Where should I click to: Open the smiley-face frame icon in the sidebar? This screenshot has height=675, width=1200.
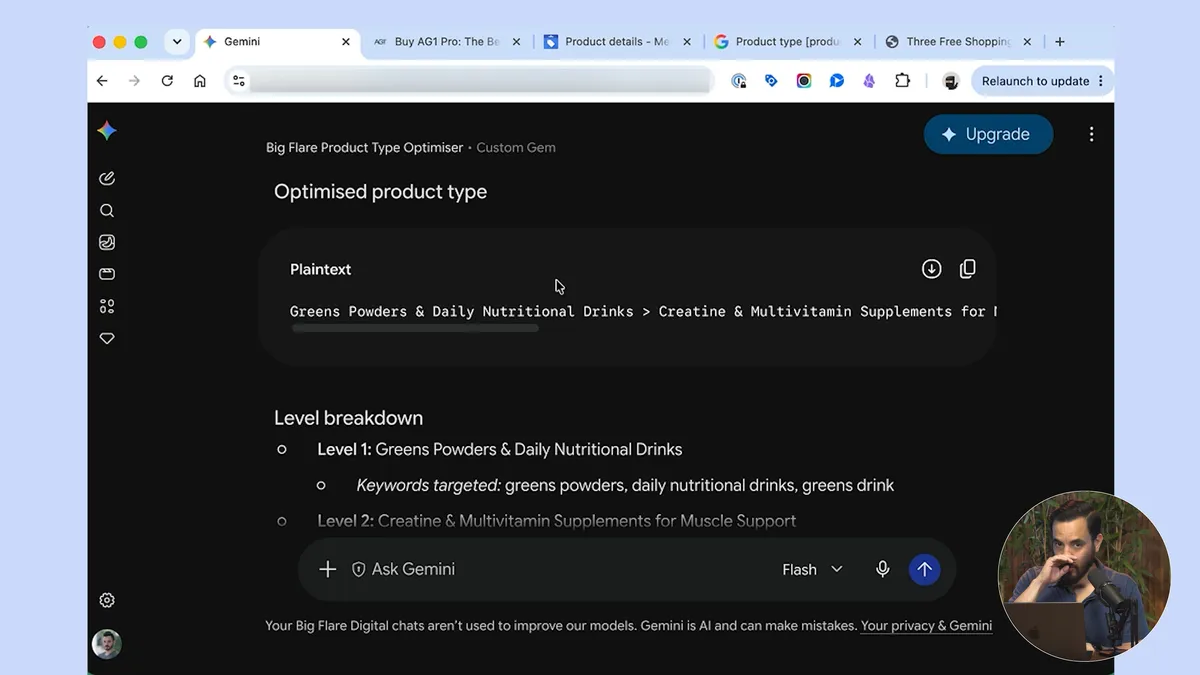[x=107, y=242]
